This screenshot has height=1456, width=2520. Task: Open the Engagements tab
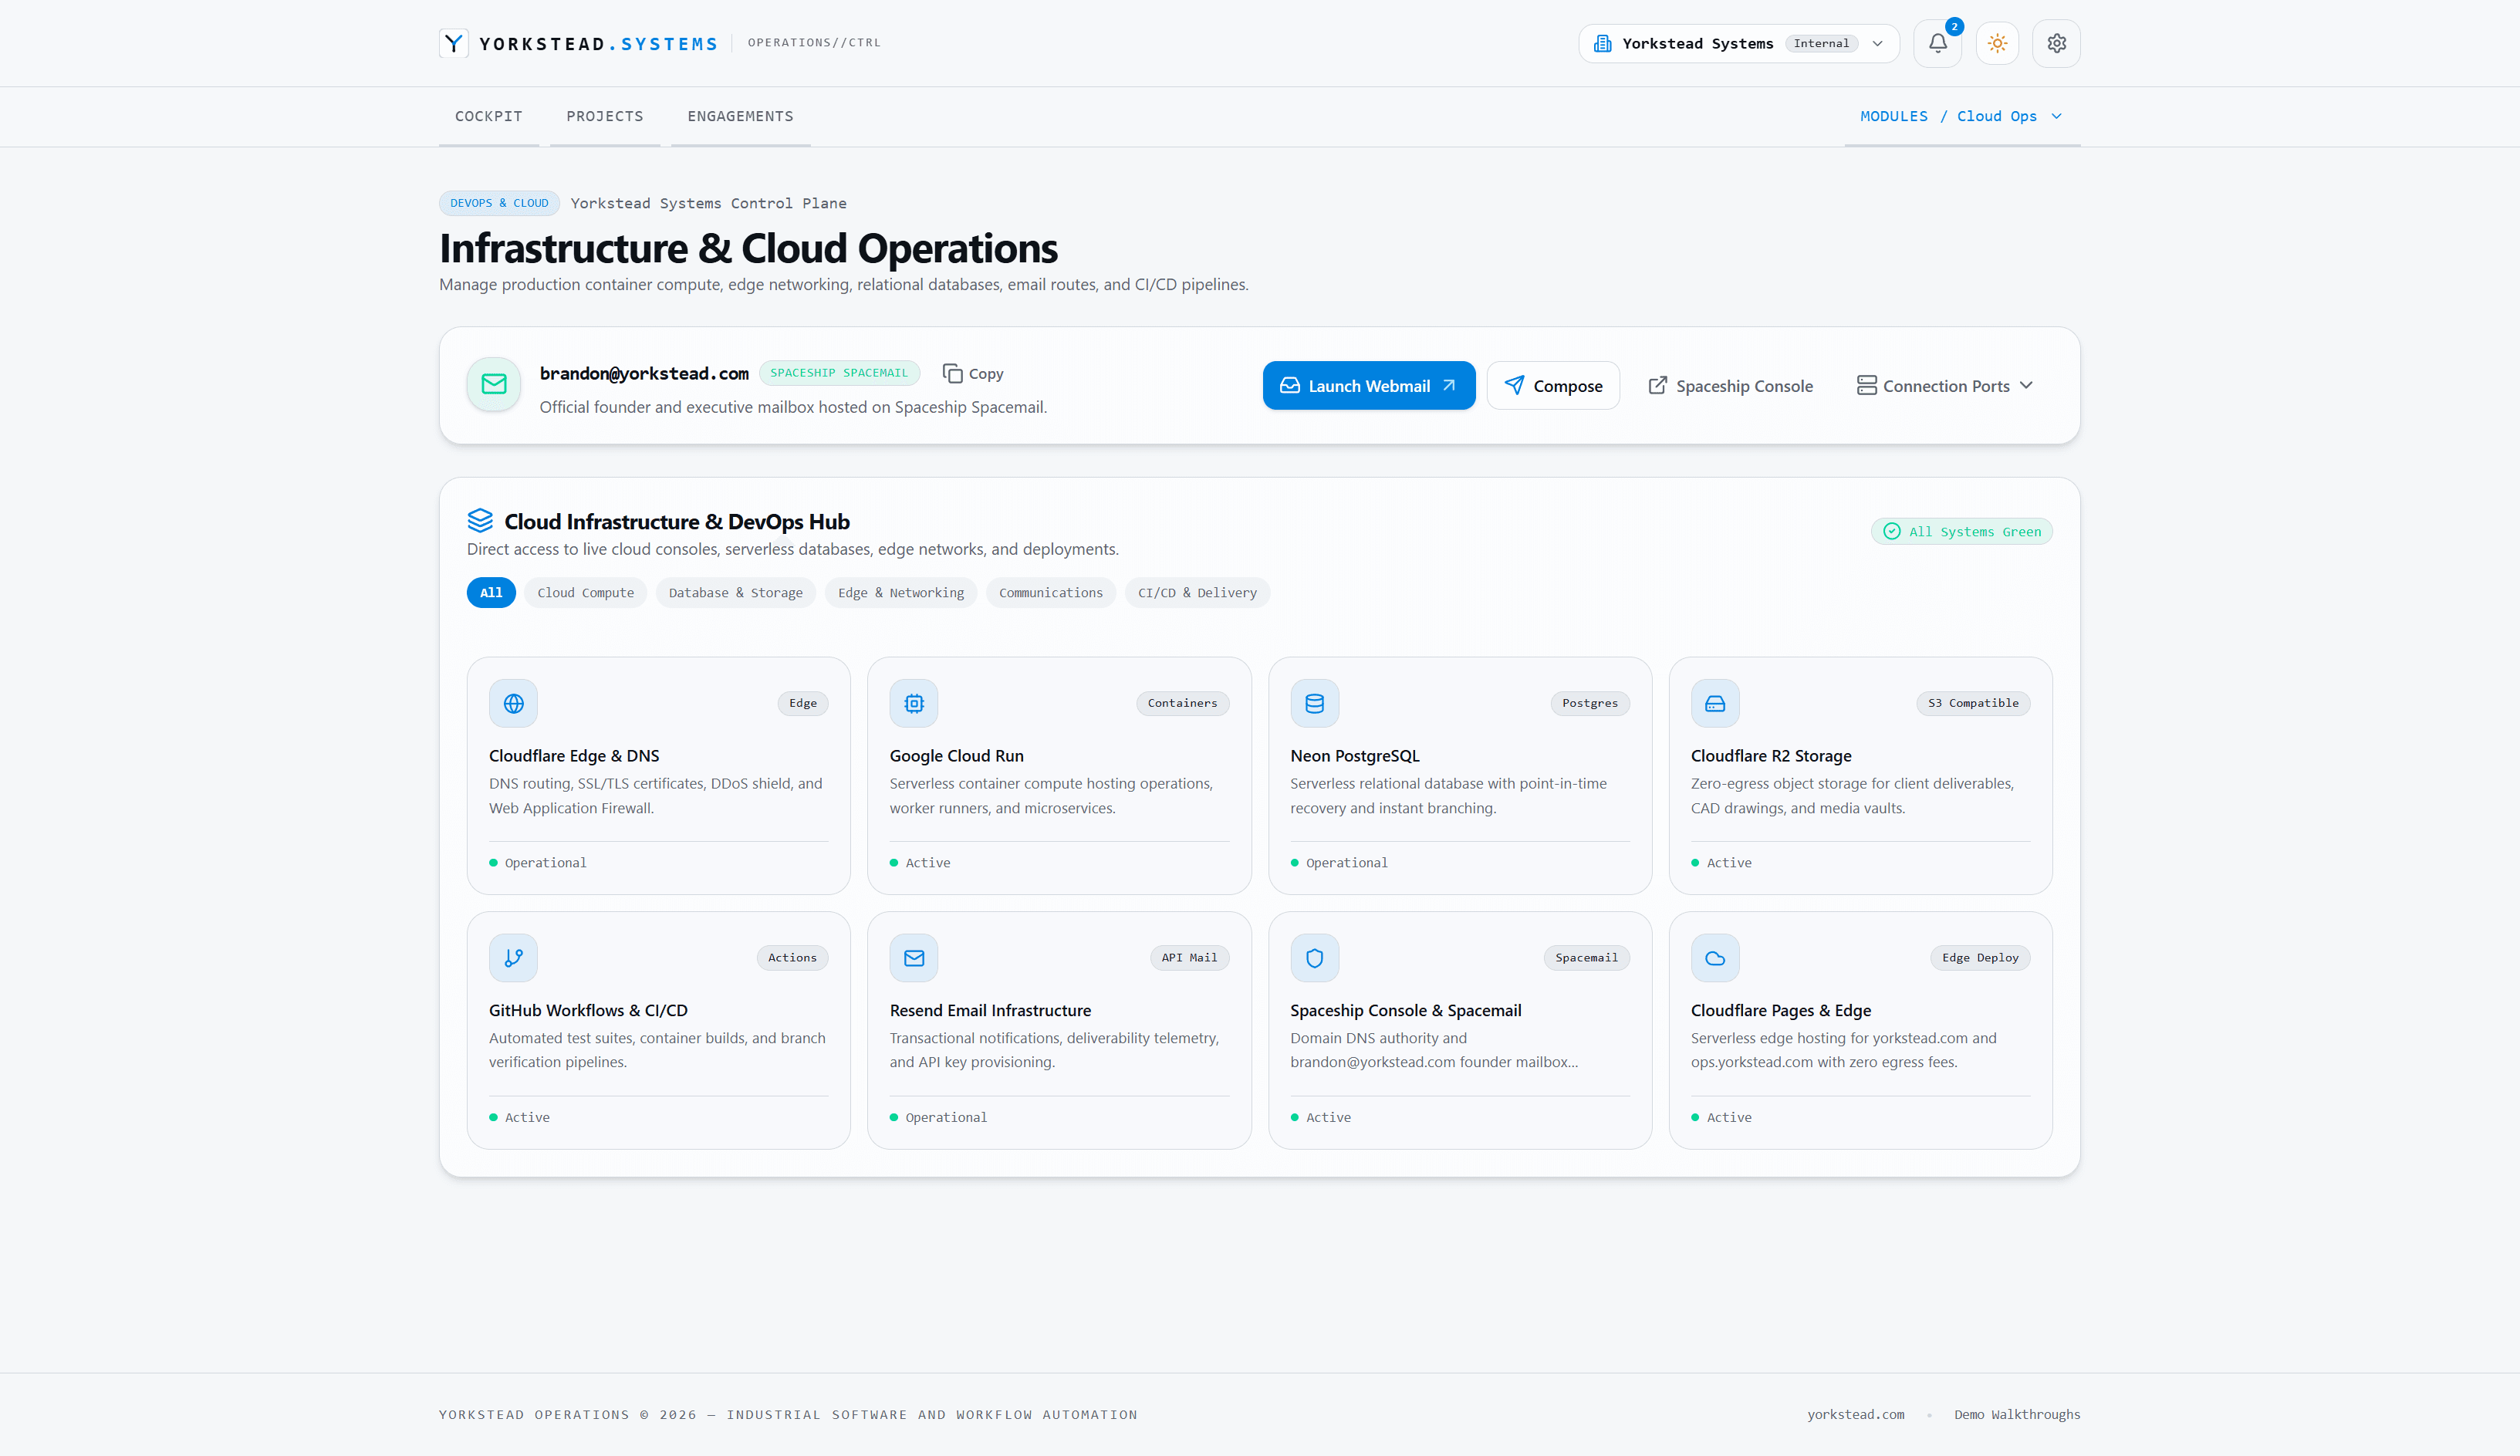[740, 116]
